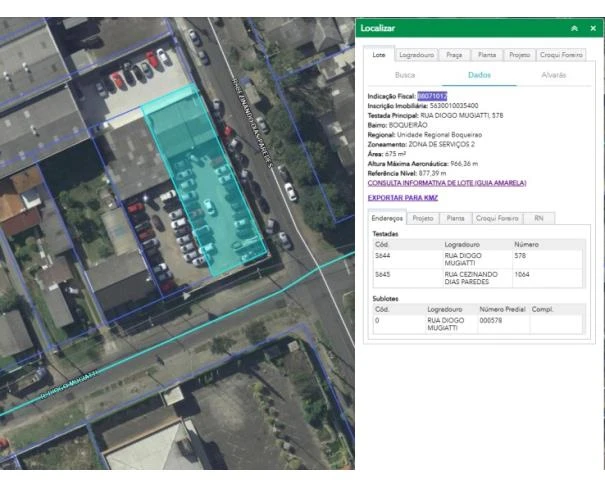Click Exportar para KMZ link
Screen dimensions: 605x487
[x=403, y=198]
